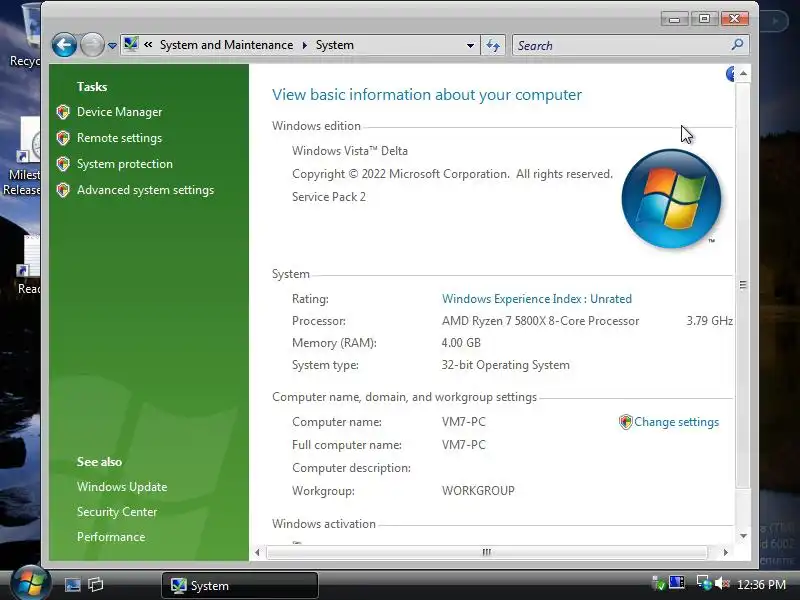Viewport: 800px width, 600px height.
Task: Maximize the System window
Action: click(704, 19)
